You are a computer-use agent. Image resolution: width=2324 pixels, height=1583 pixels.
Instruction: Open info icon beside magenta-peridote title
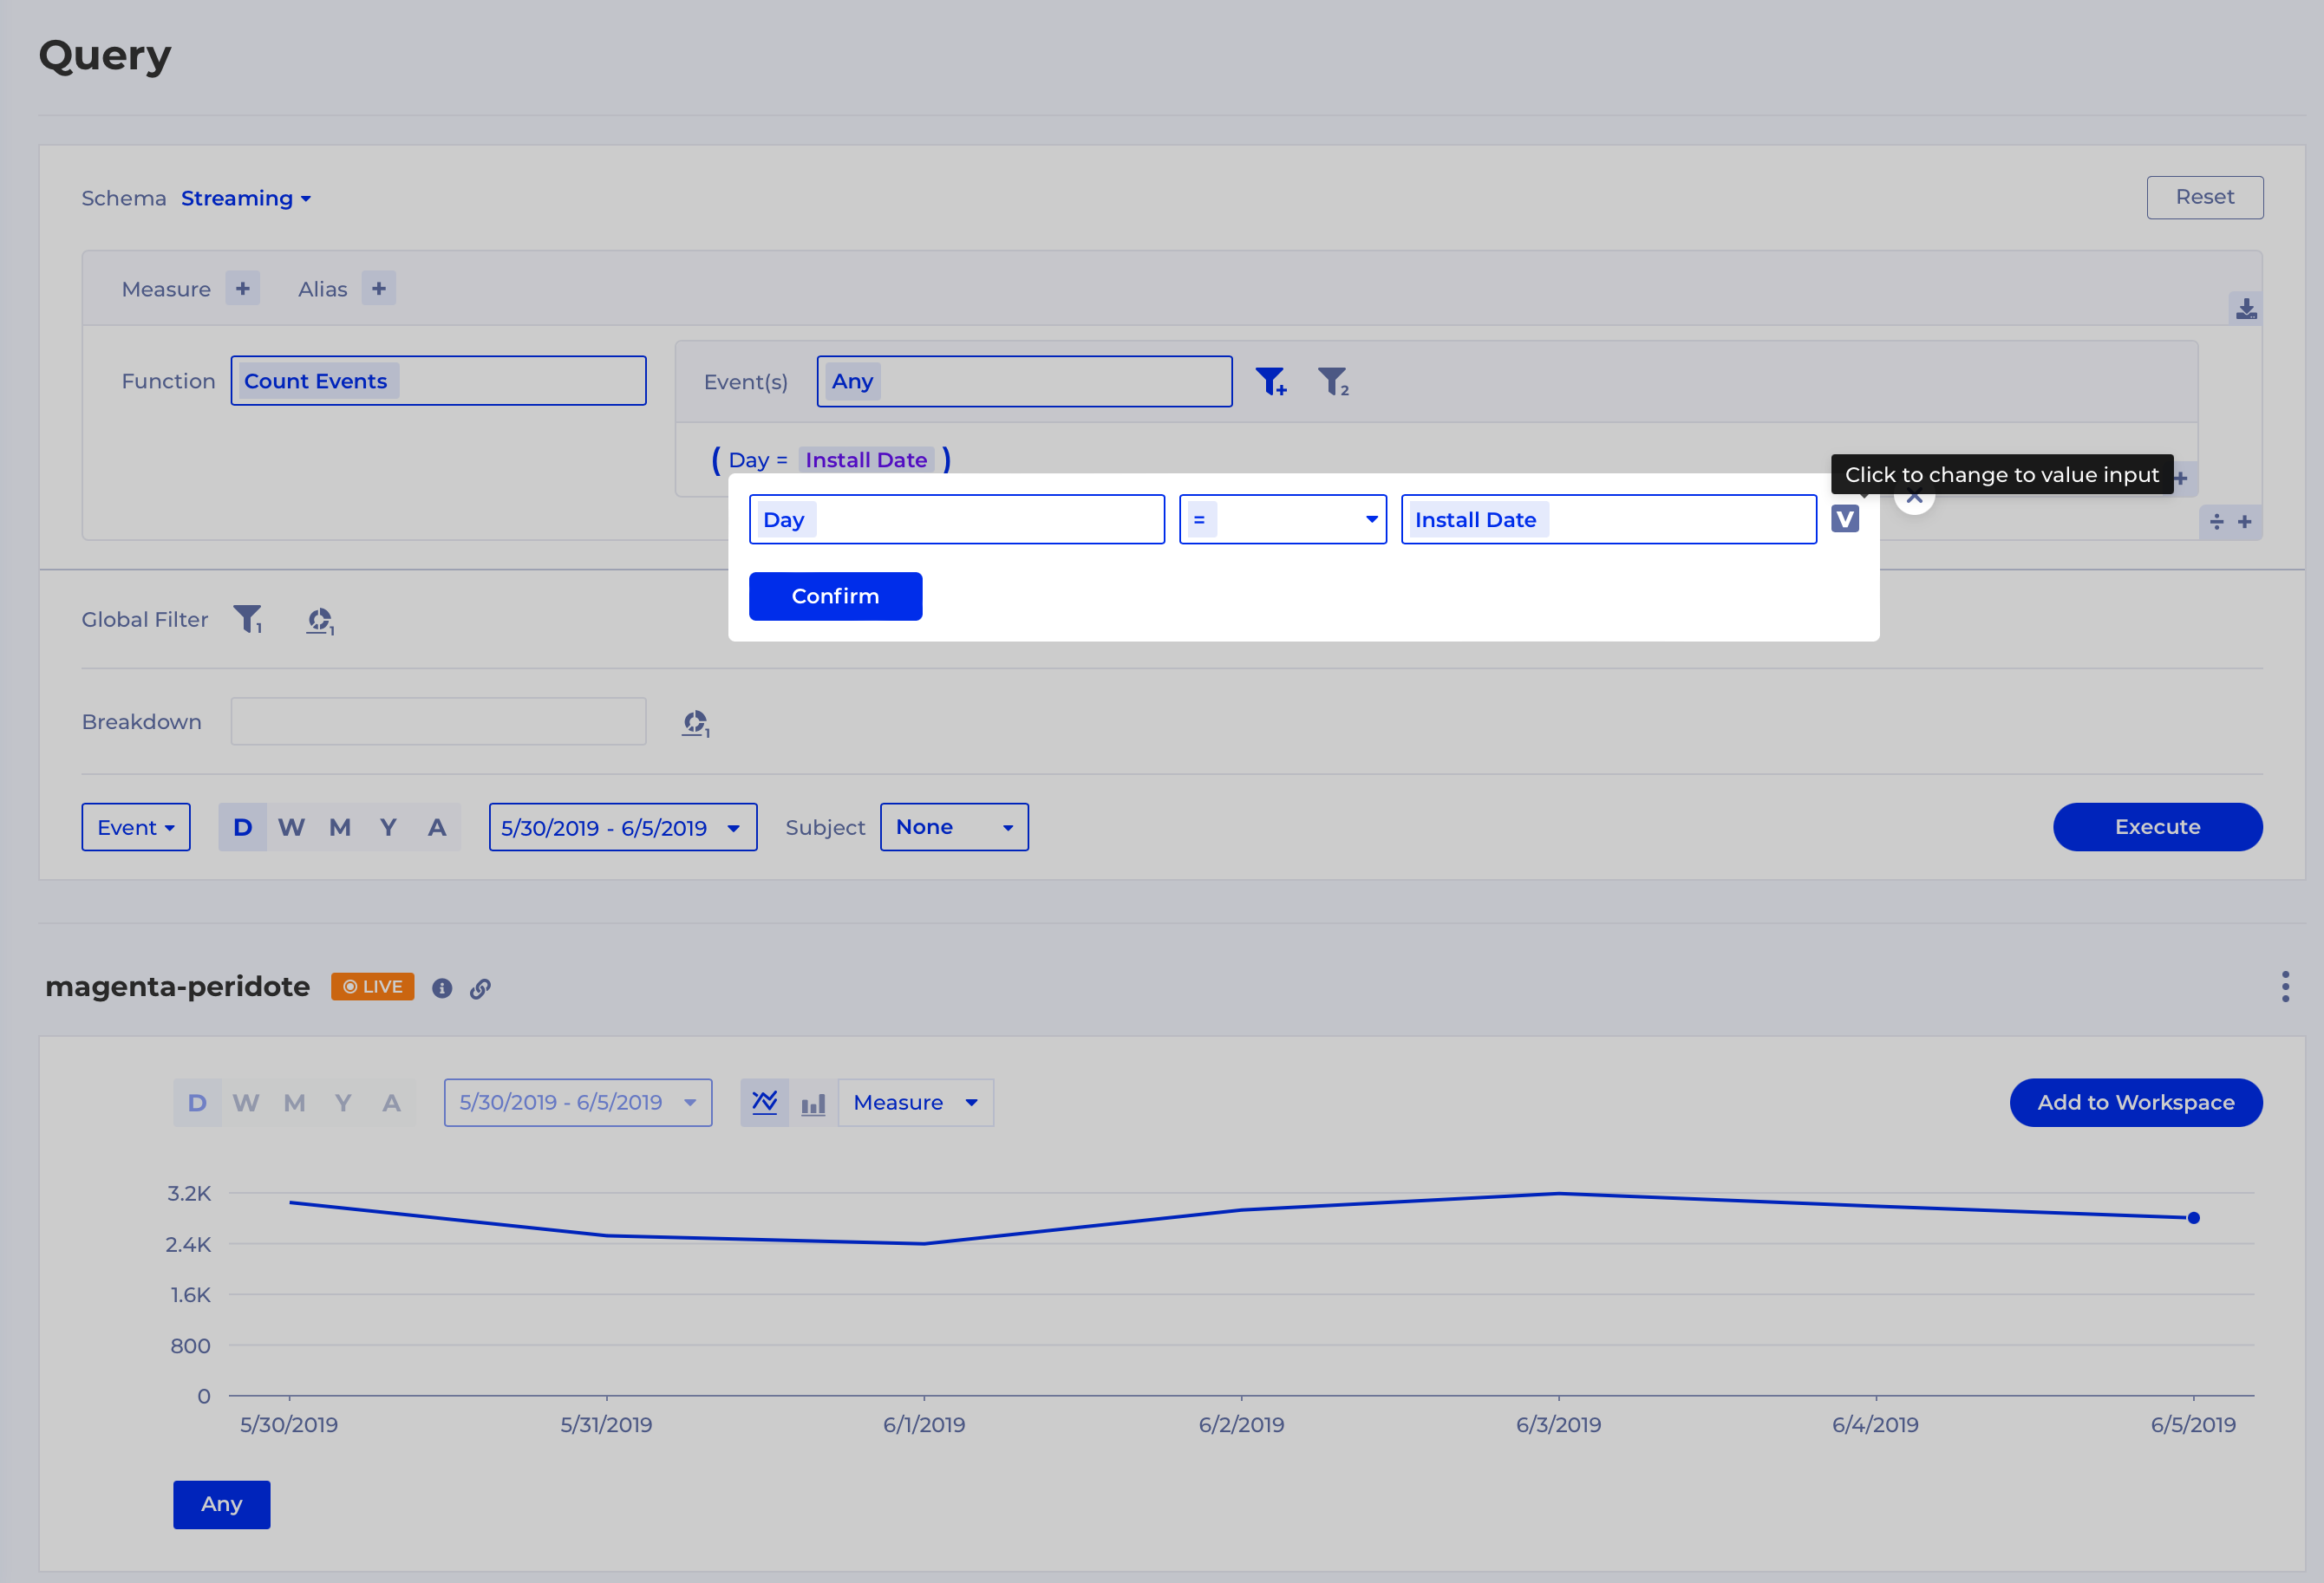(442, 988)
